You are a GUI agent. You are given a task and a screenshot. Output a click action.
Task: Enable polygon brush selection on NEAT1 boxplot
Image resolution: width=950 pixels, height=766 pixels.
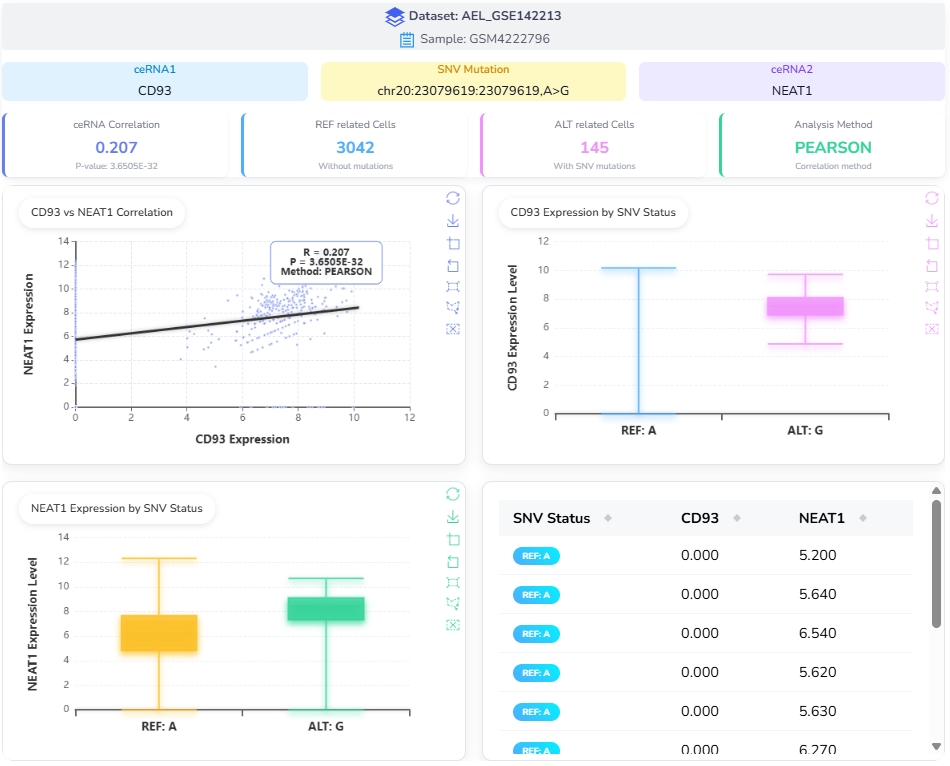(453, 603)
